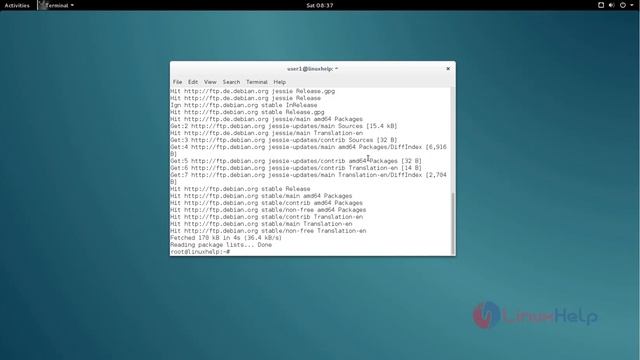The image size is (640, 360).
Task: Click the window title user1@linuxhelp
Action: coord(313,69)
